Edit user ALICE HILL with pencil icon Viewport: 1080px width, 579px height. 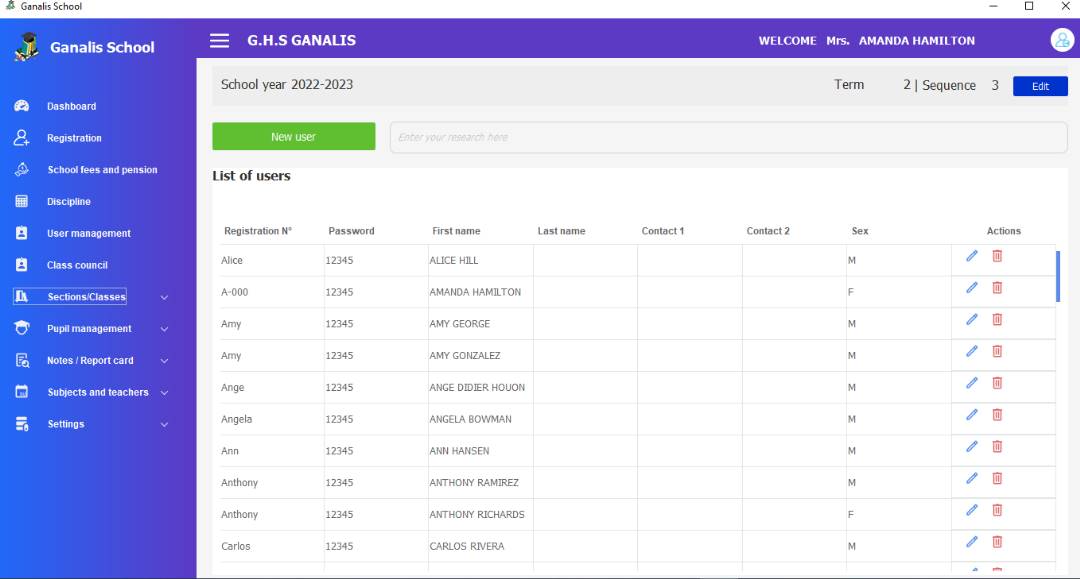tap(972, 256)
